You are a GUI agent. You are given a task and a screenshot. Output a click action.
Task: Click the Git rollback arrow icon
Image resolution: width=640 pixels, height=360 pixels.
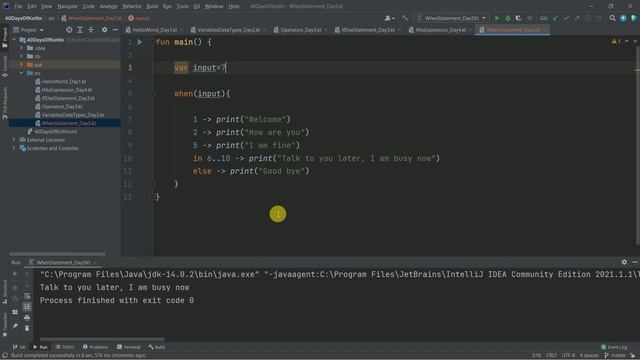point(599,18)
